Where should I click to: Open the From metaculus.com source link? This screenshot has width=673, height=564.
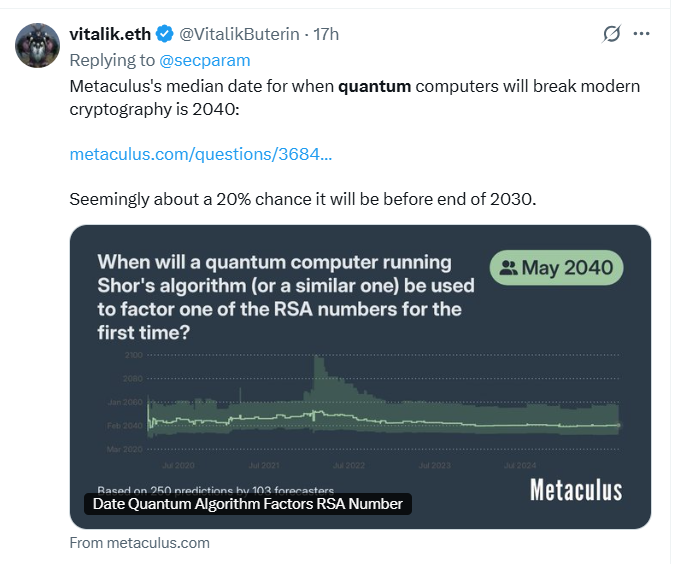139,543
